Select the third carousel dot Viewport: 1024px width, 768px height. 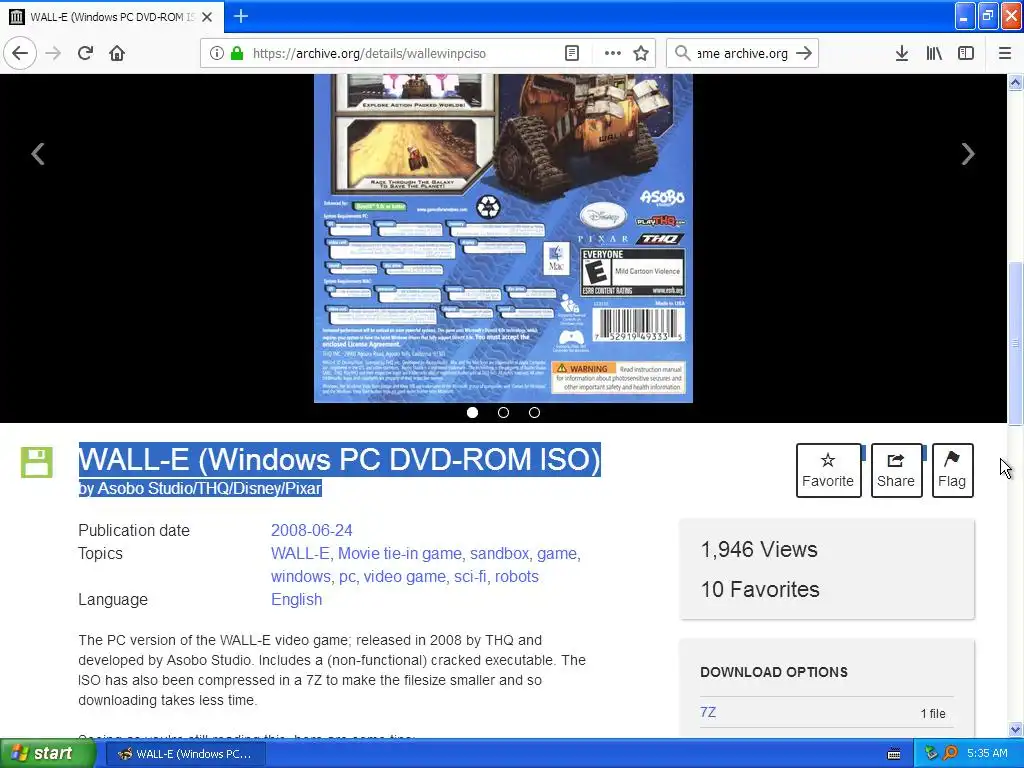pyautogui.click(x=534, y=412)
